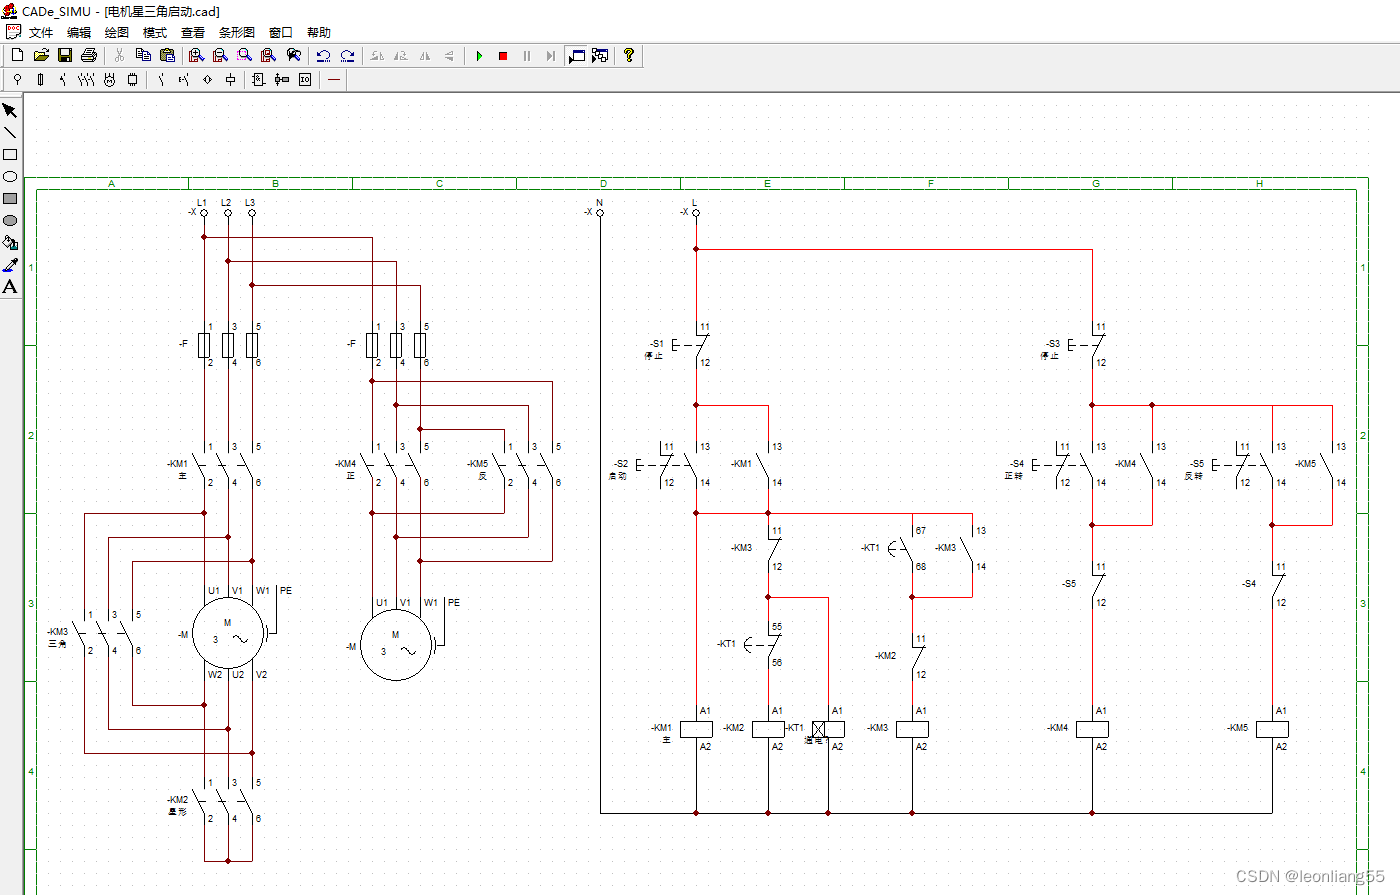Select the hollow rectangle tool
The image size is (1400, 895).
pos(10,154)
